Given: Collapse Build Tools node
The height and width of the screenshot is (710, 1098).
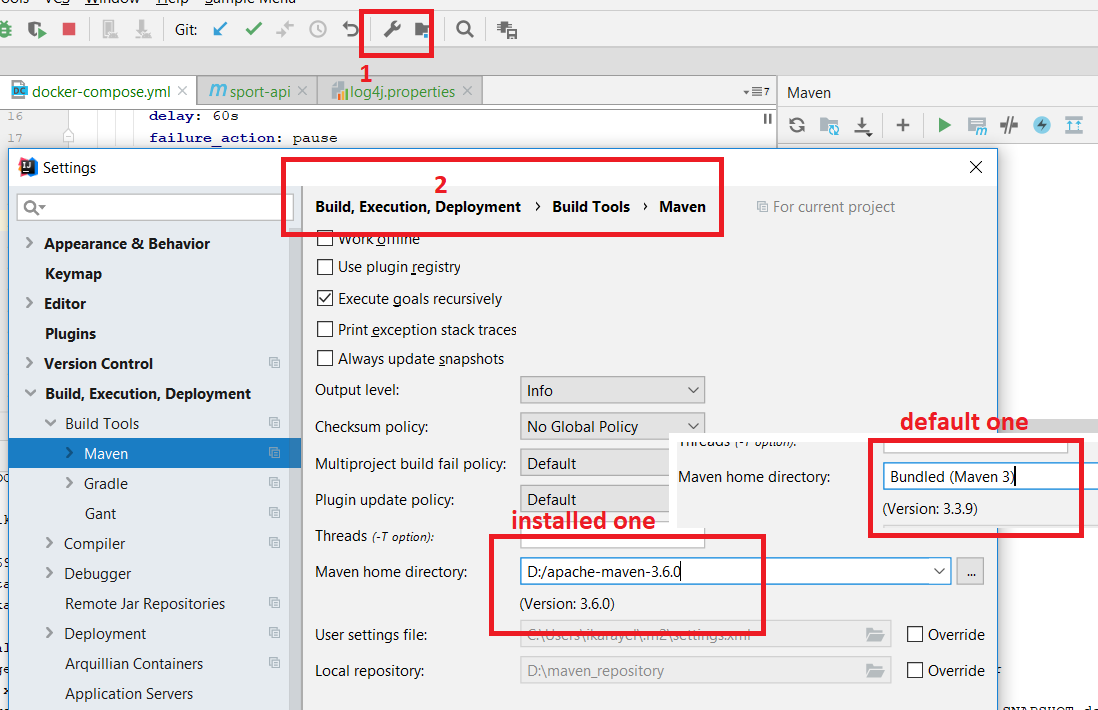Looking at the screenshot, I should click(50, 423).
